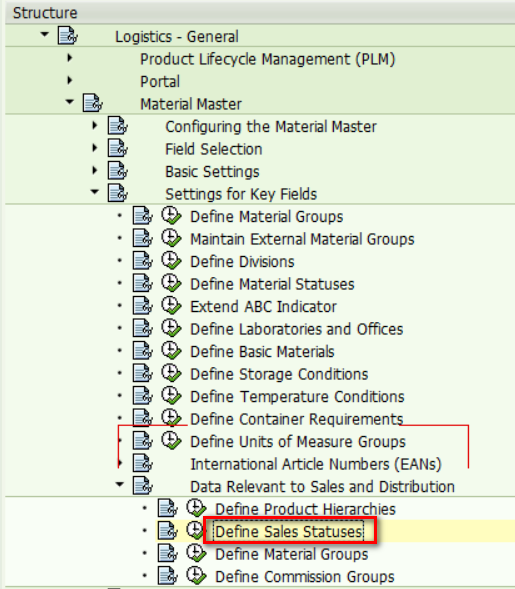Select Define Laboratories and Offices entry
This screenshot has width=515, height=589.
(x=297, y=329)
